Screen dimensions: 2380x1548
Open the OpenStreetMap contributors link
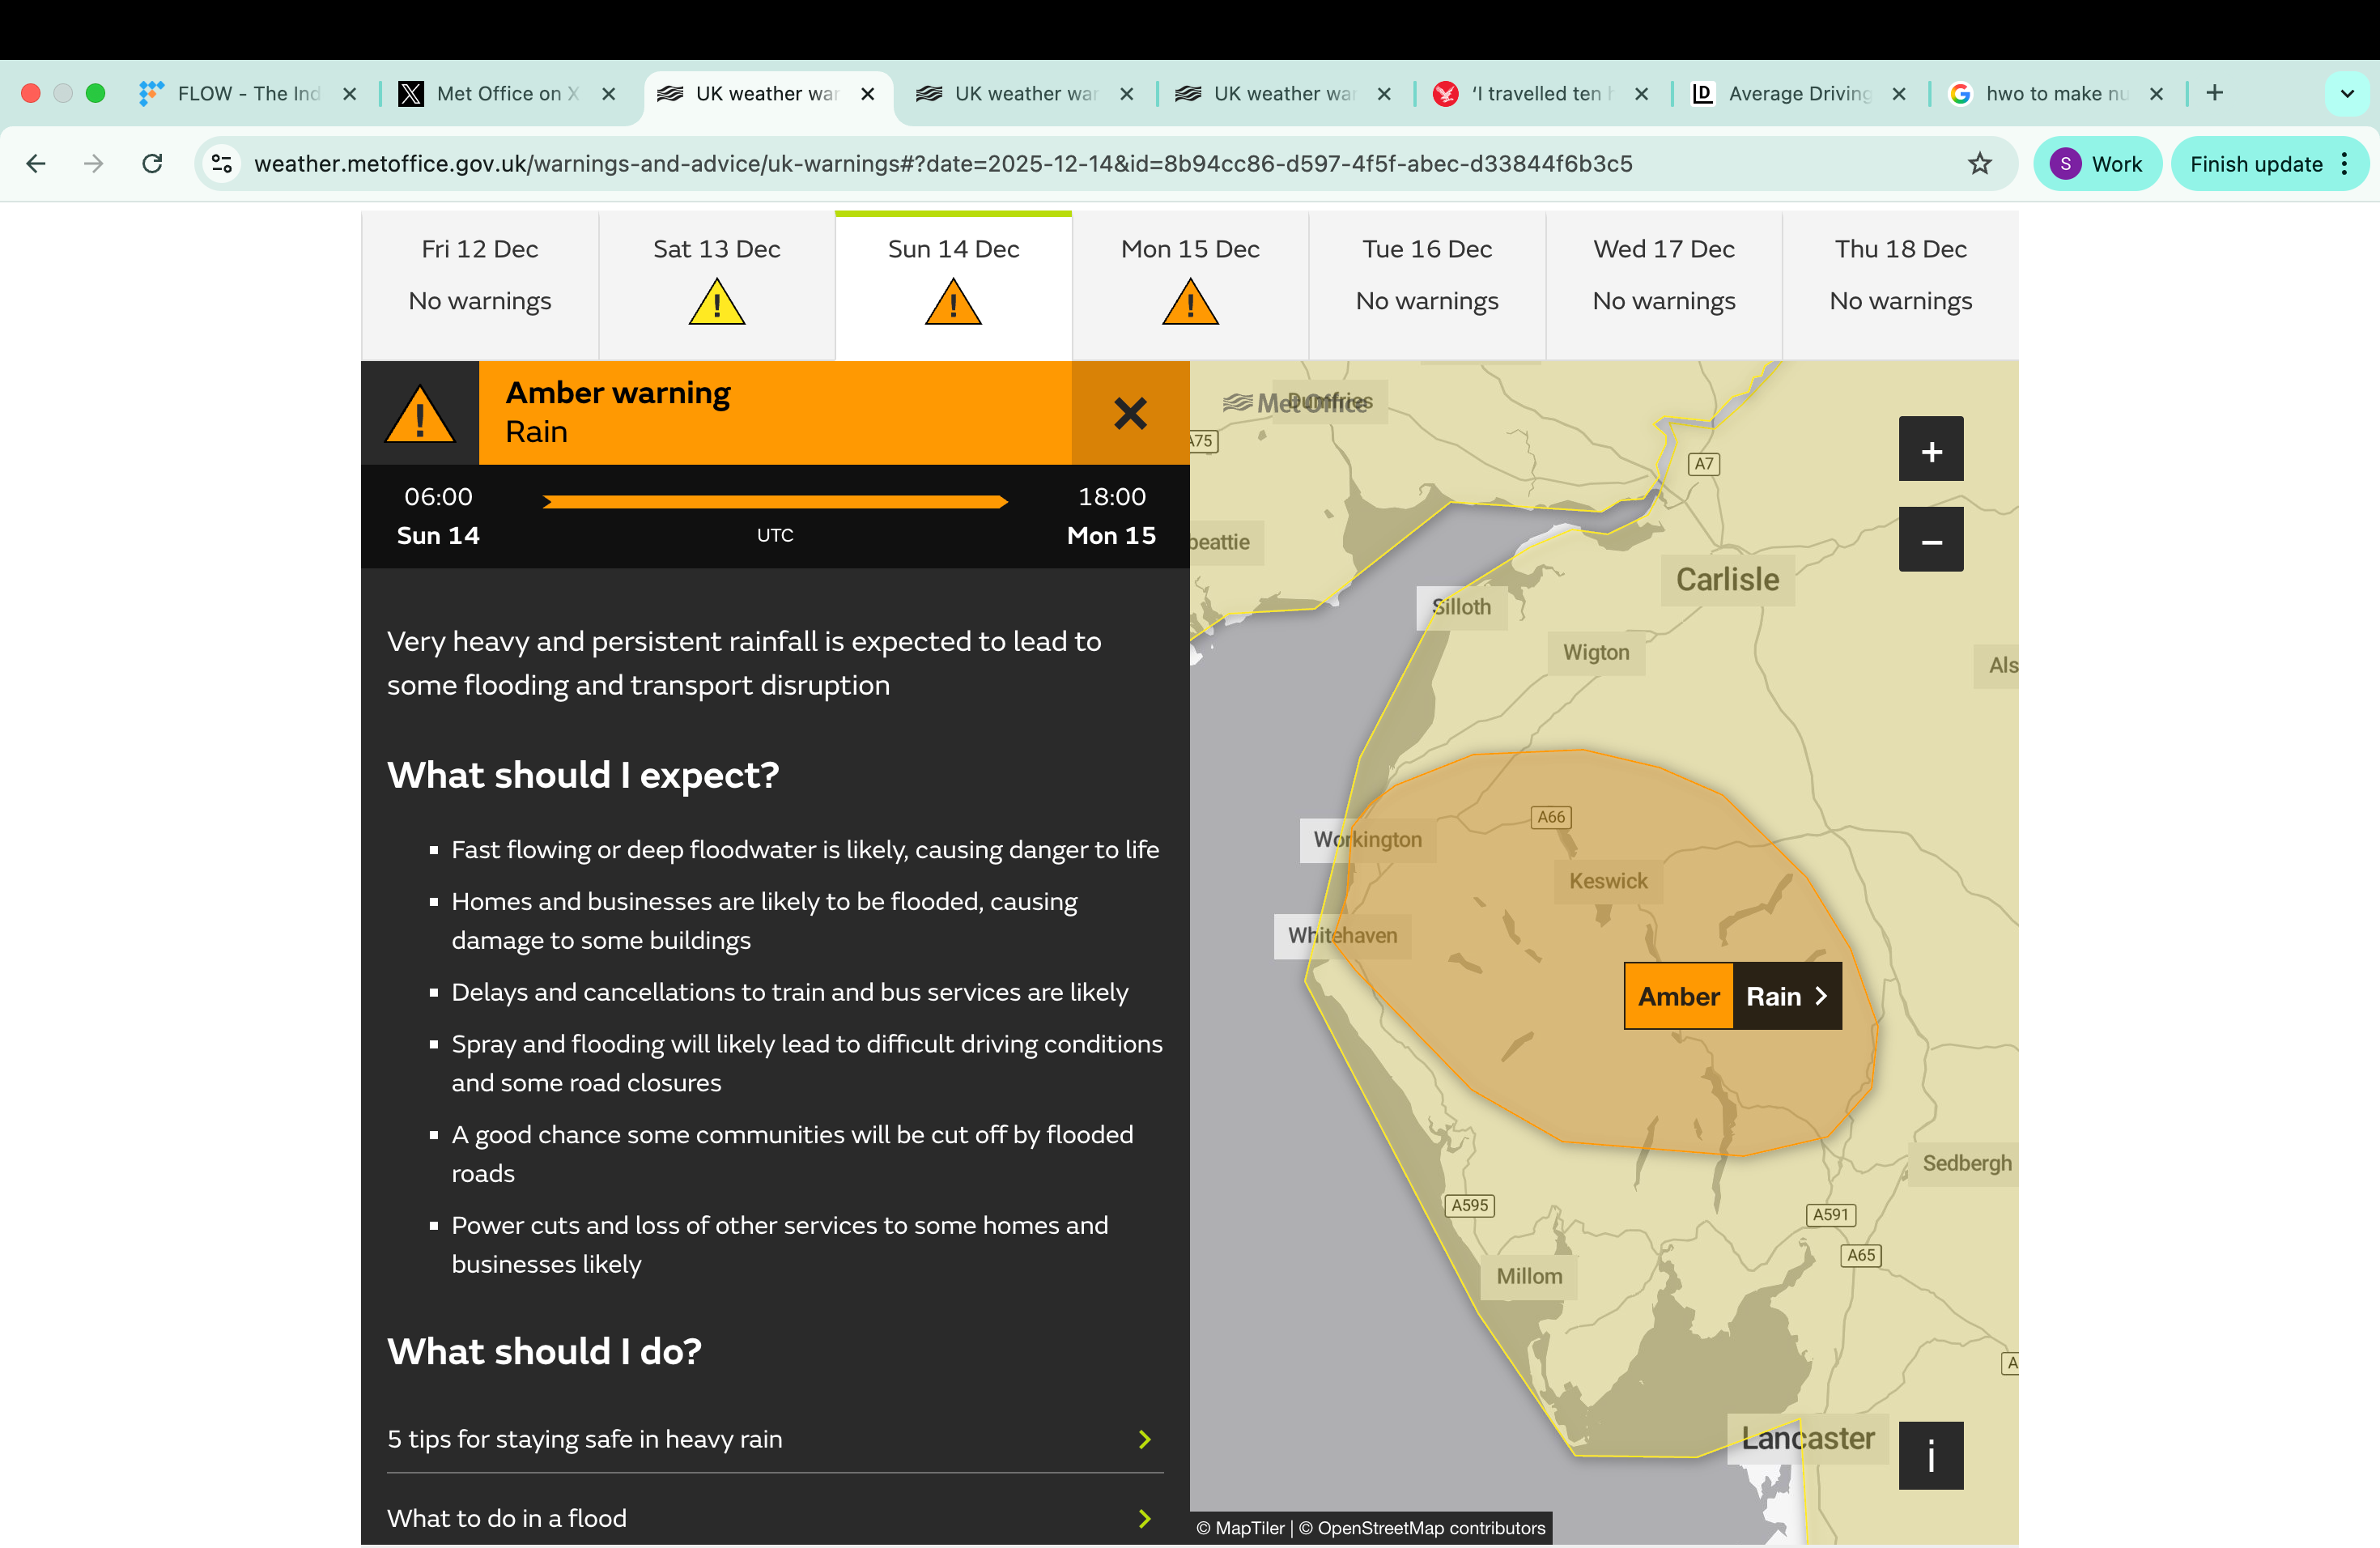click(1424, 1528)
